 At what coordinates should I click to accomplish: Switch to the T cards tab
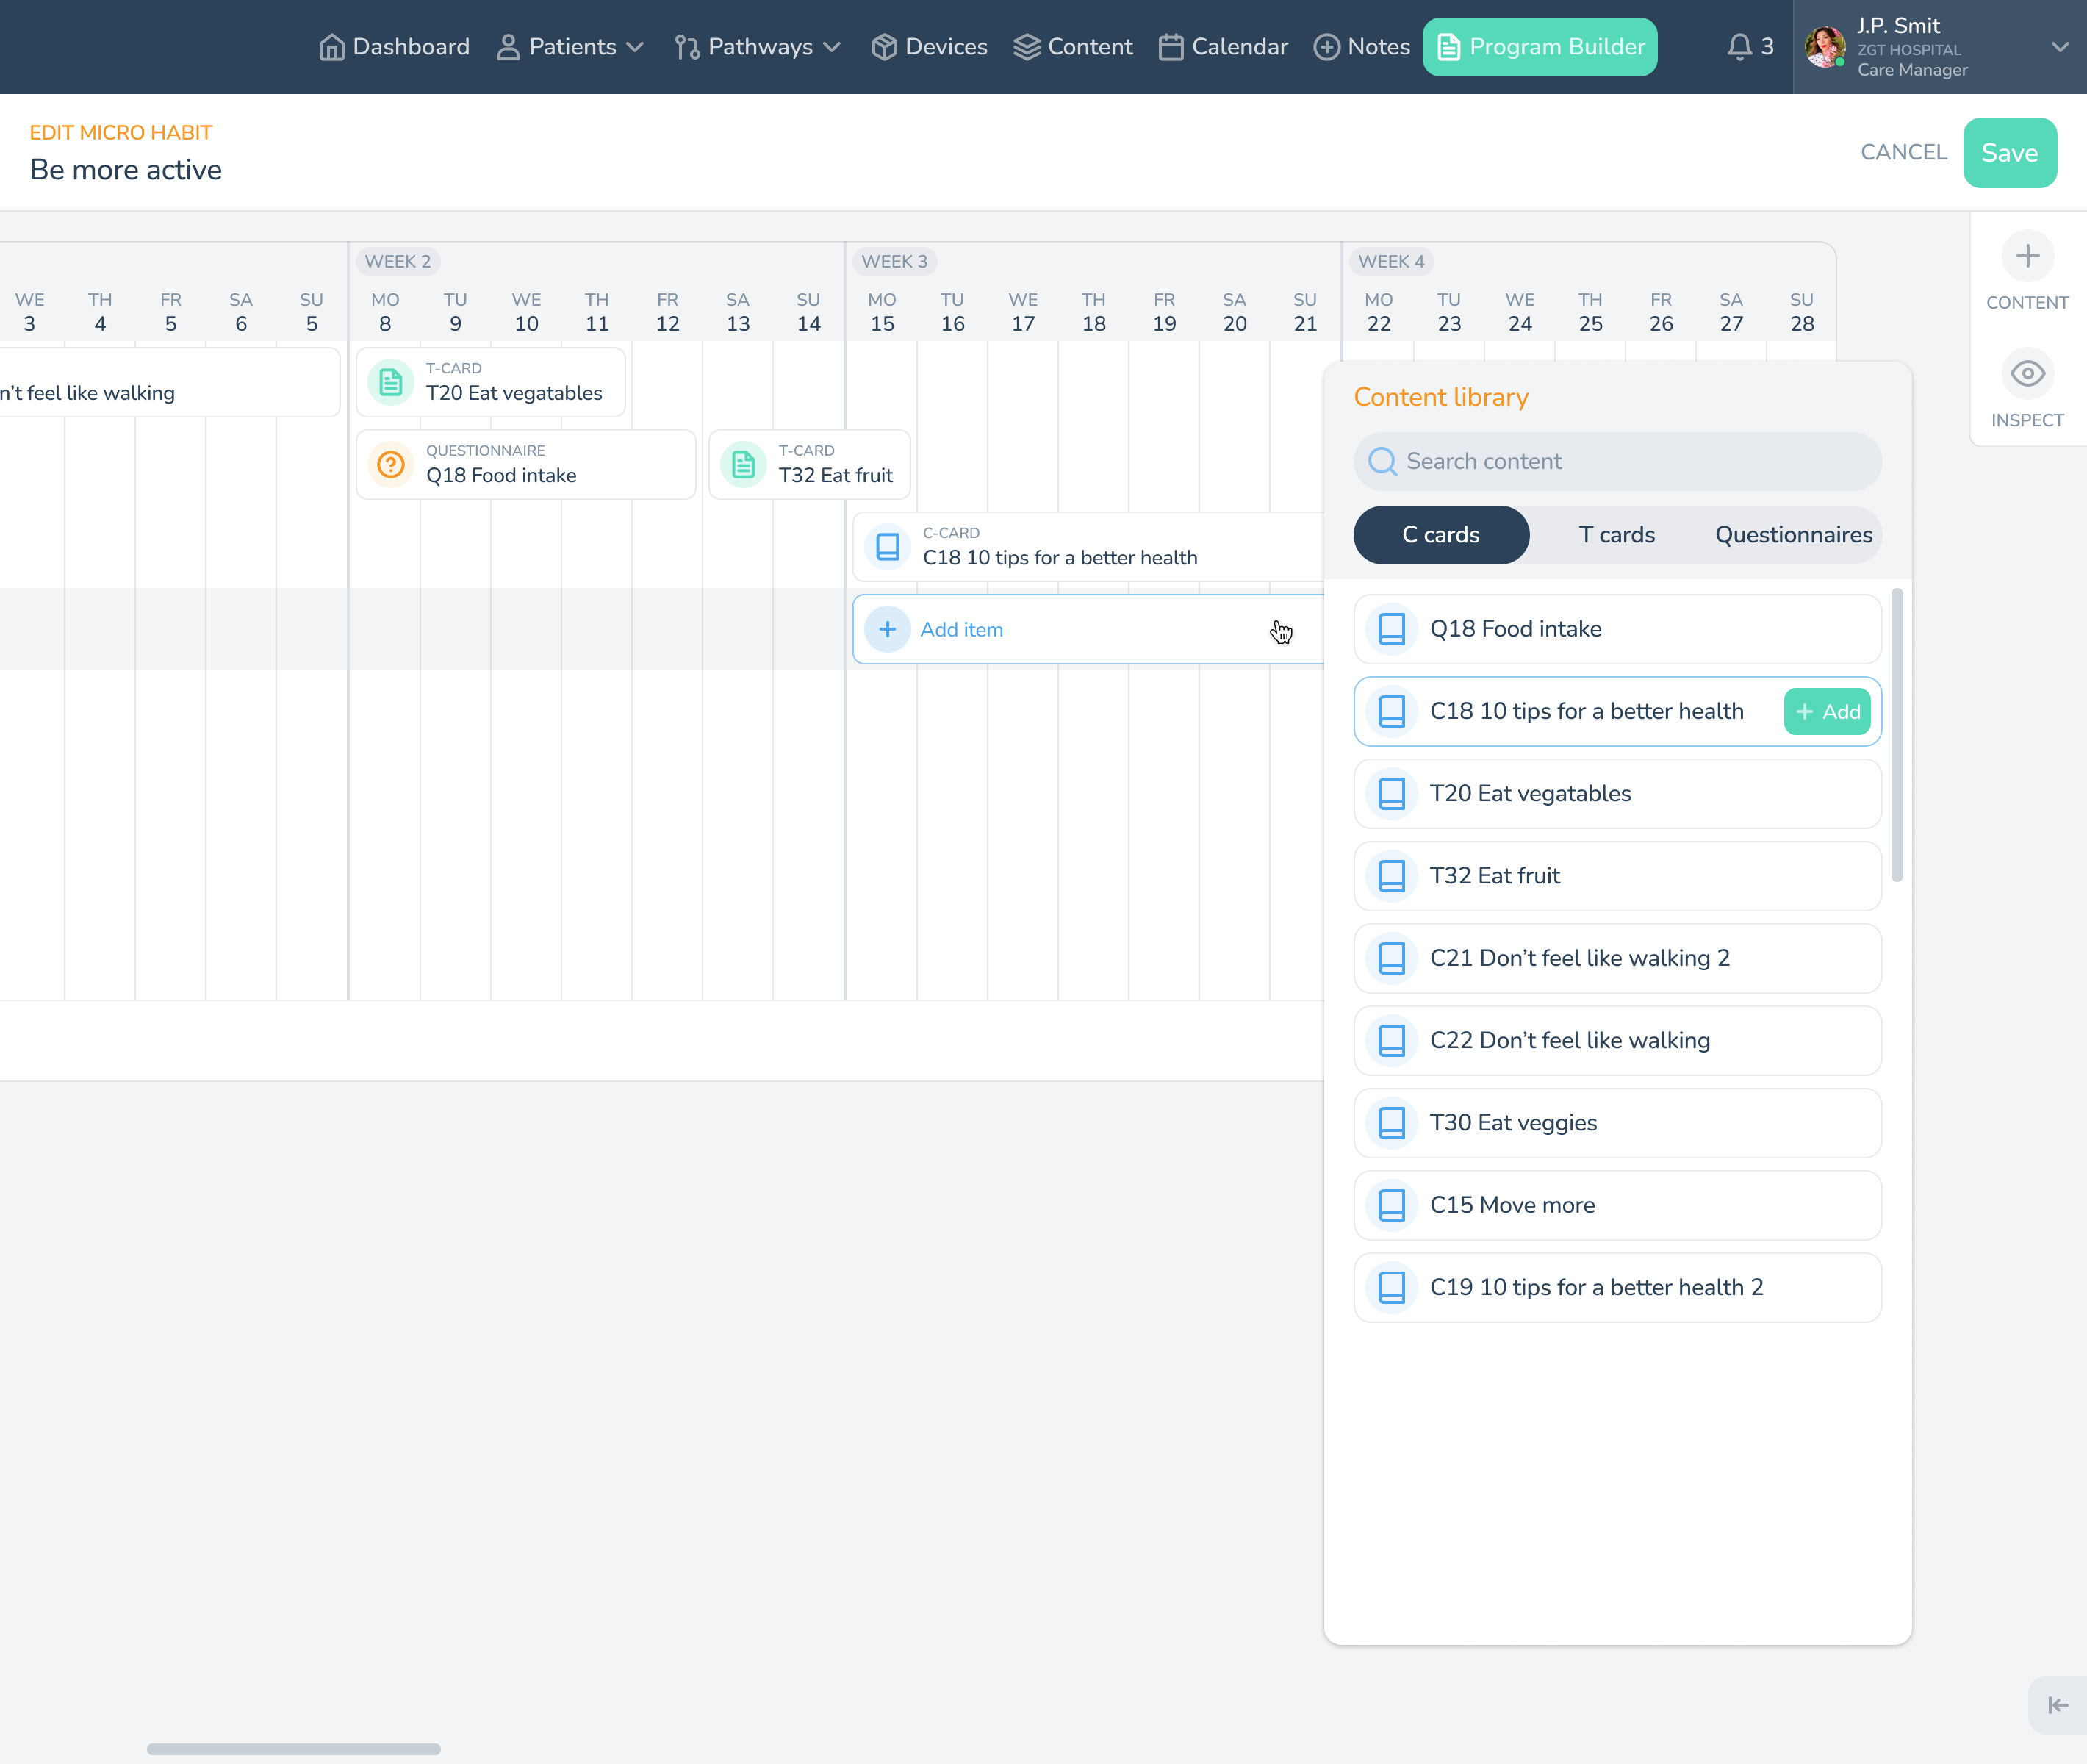click(x=1616, y=535)
